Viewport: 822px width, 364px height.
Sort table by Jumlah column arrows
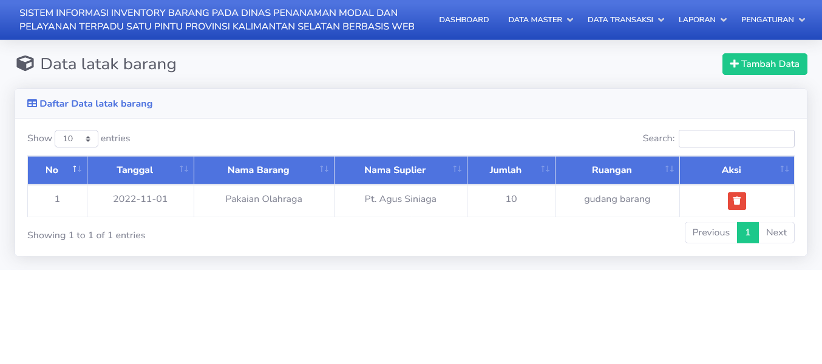(x=545, y=169)
